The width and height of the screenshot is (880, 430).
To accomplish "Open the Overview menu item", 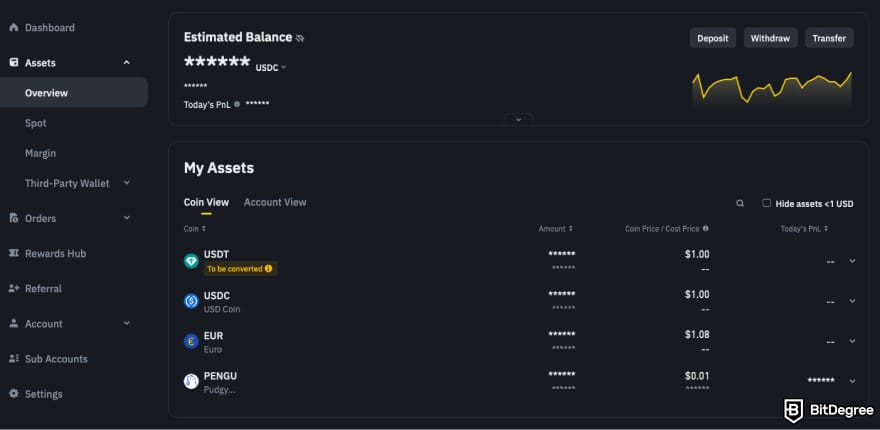I will [74, 93].
